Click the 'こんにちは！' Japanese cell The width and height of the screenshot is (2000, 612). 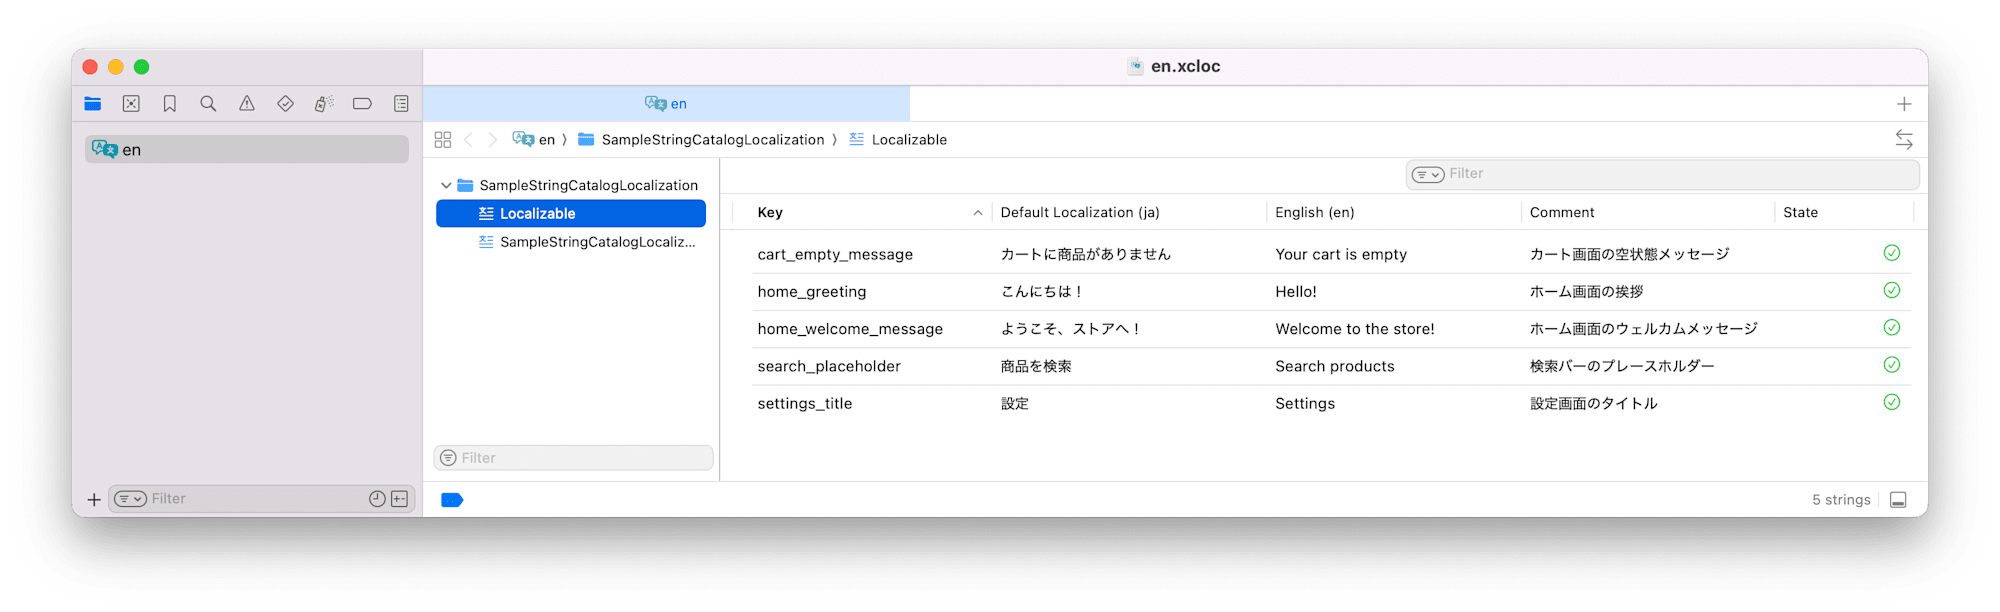click(1043, 292)
